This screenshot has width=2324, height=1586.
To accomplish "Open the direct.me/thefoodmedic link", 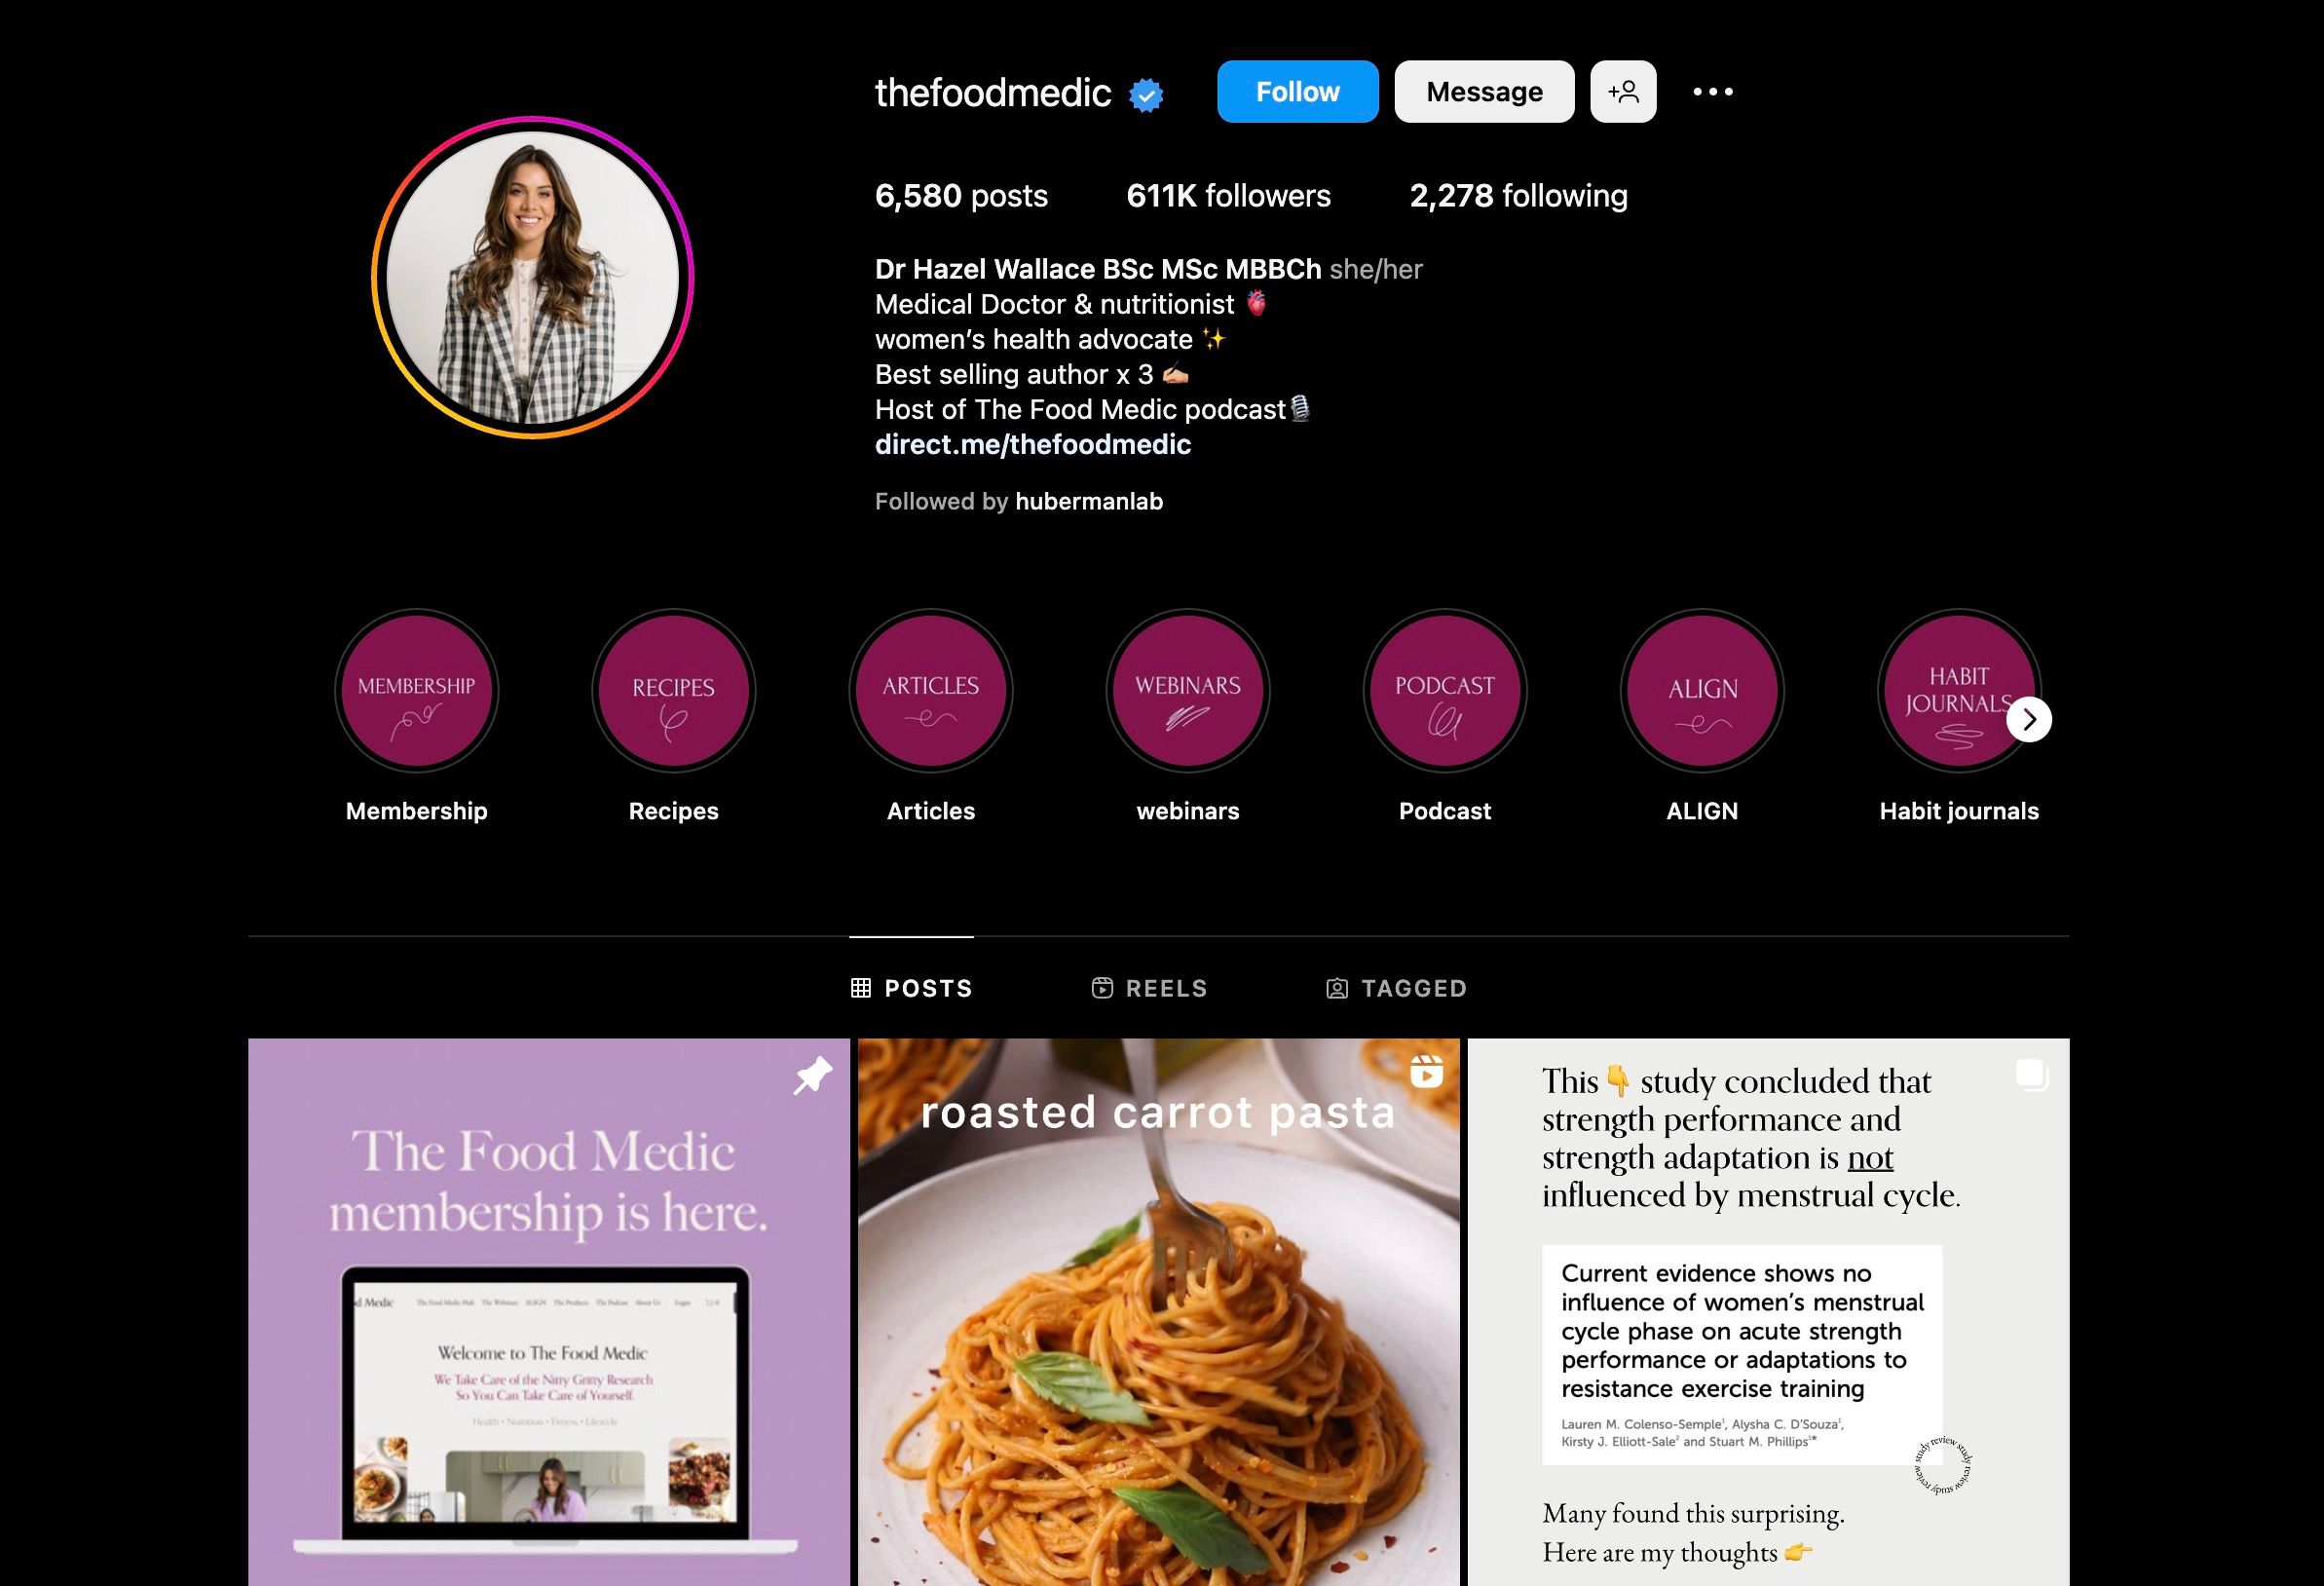I will coord(1033,444).
